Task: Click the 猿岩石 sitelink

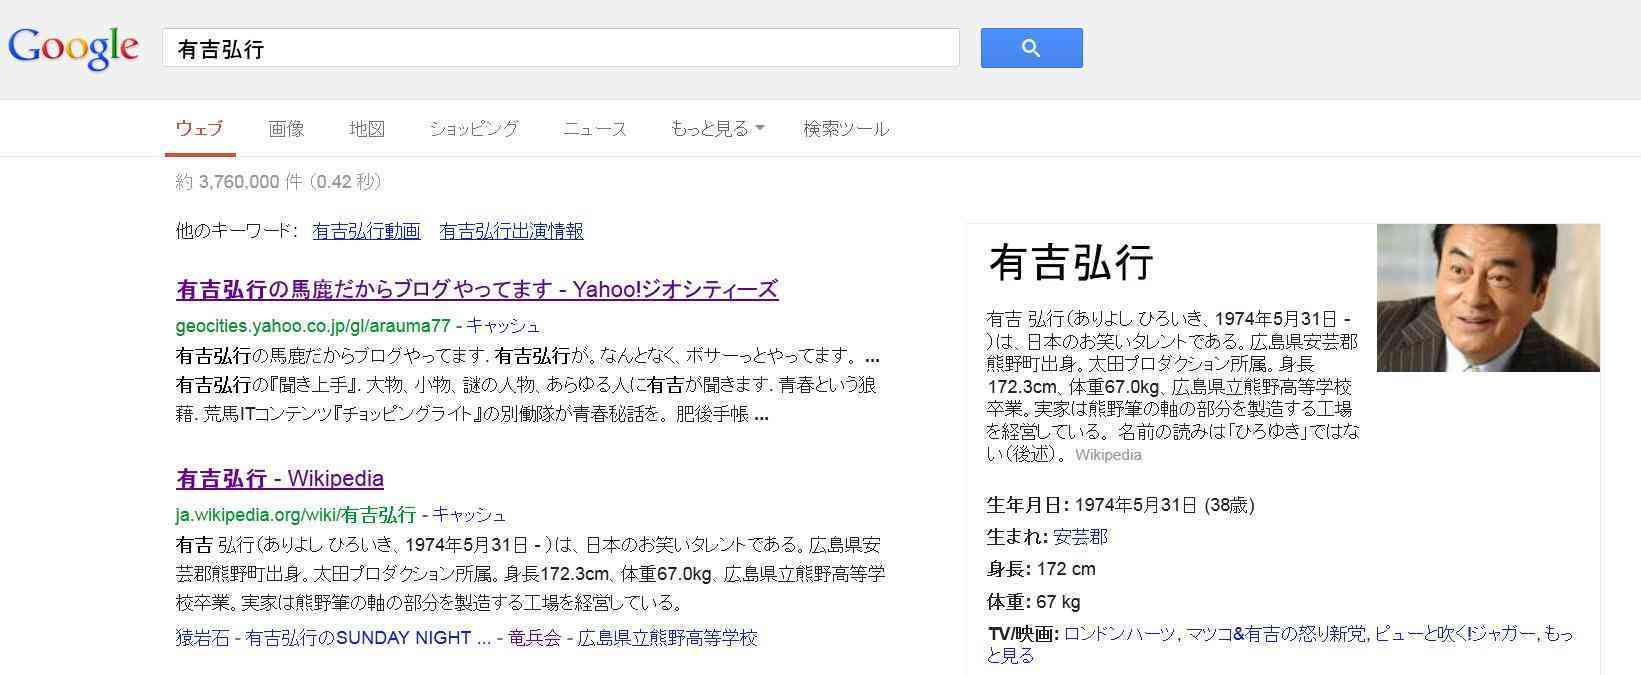Action: (203, 638)
